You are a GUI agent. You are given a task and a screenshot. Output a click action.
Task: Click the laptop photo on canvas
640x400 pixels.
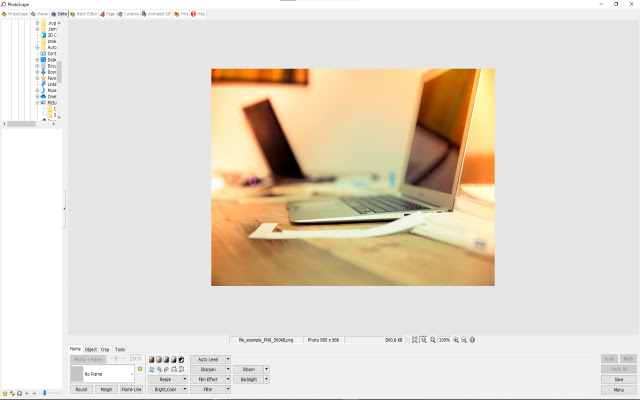click(x=353, y=177)
